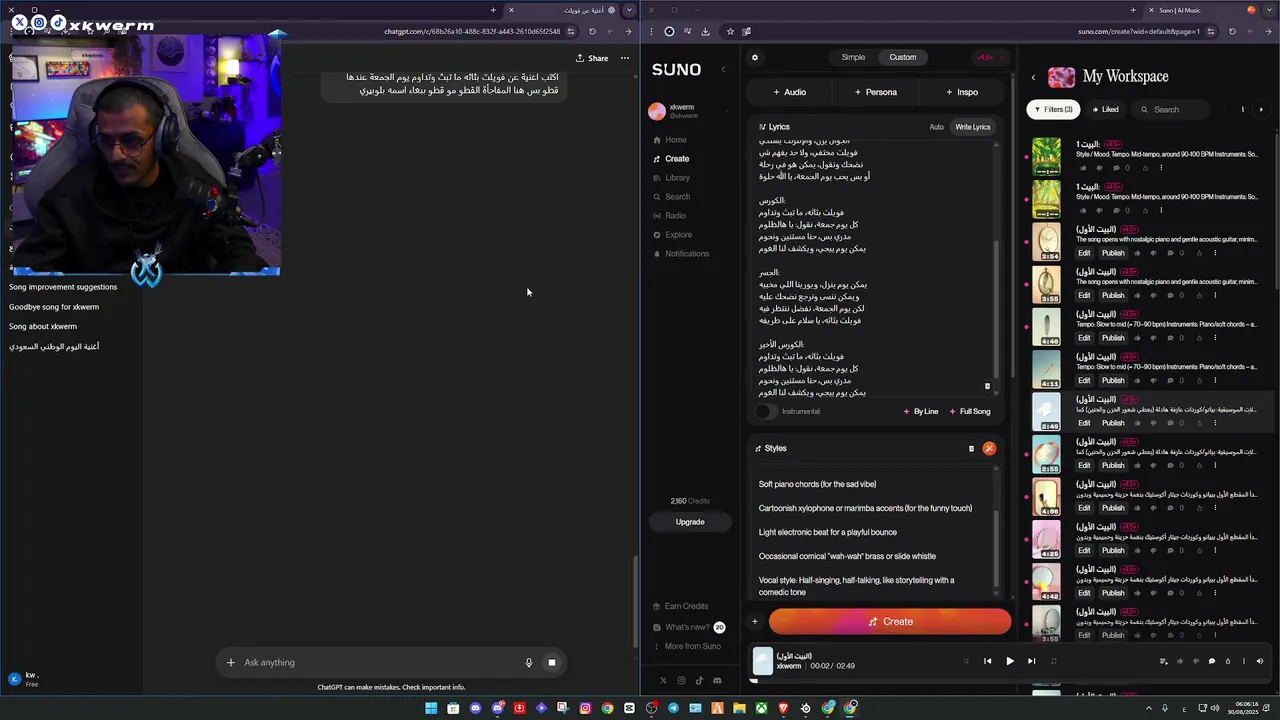The height and width of the screenshot is (720, 1280).
Task: Select the Custom creation mode tab
Action: point(902,57)
